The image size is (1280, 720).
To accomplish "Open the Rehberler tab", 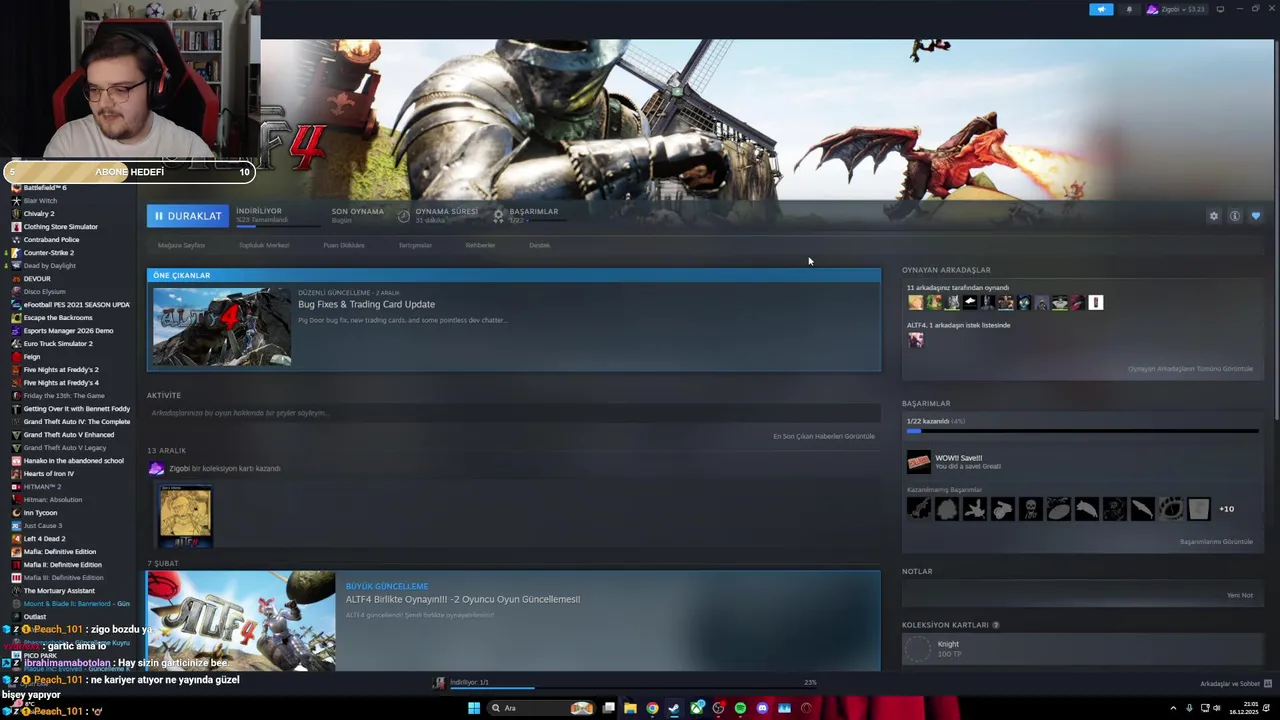I will coord(480,245).
